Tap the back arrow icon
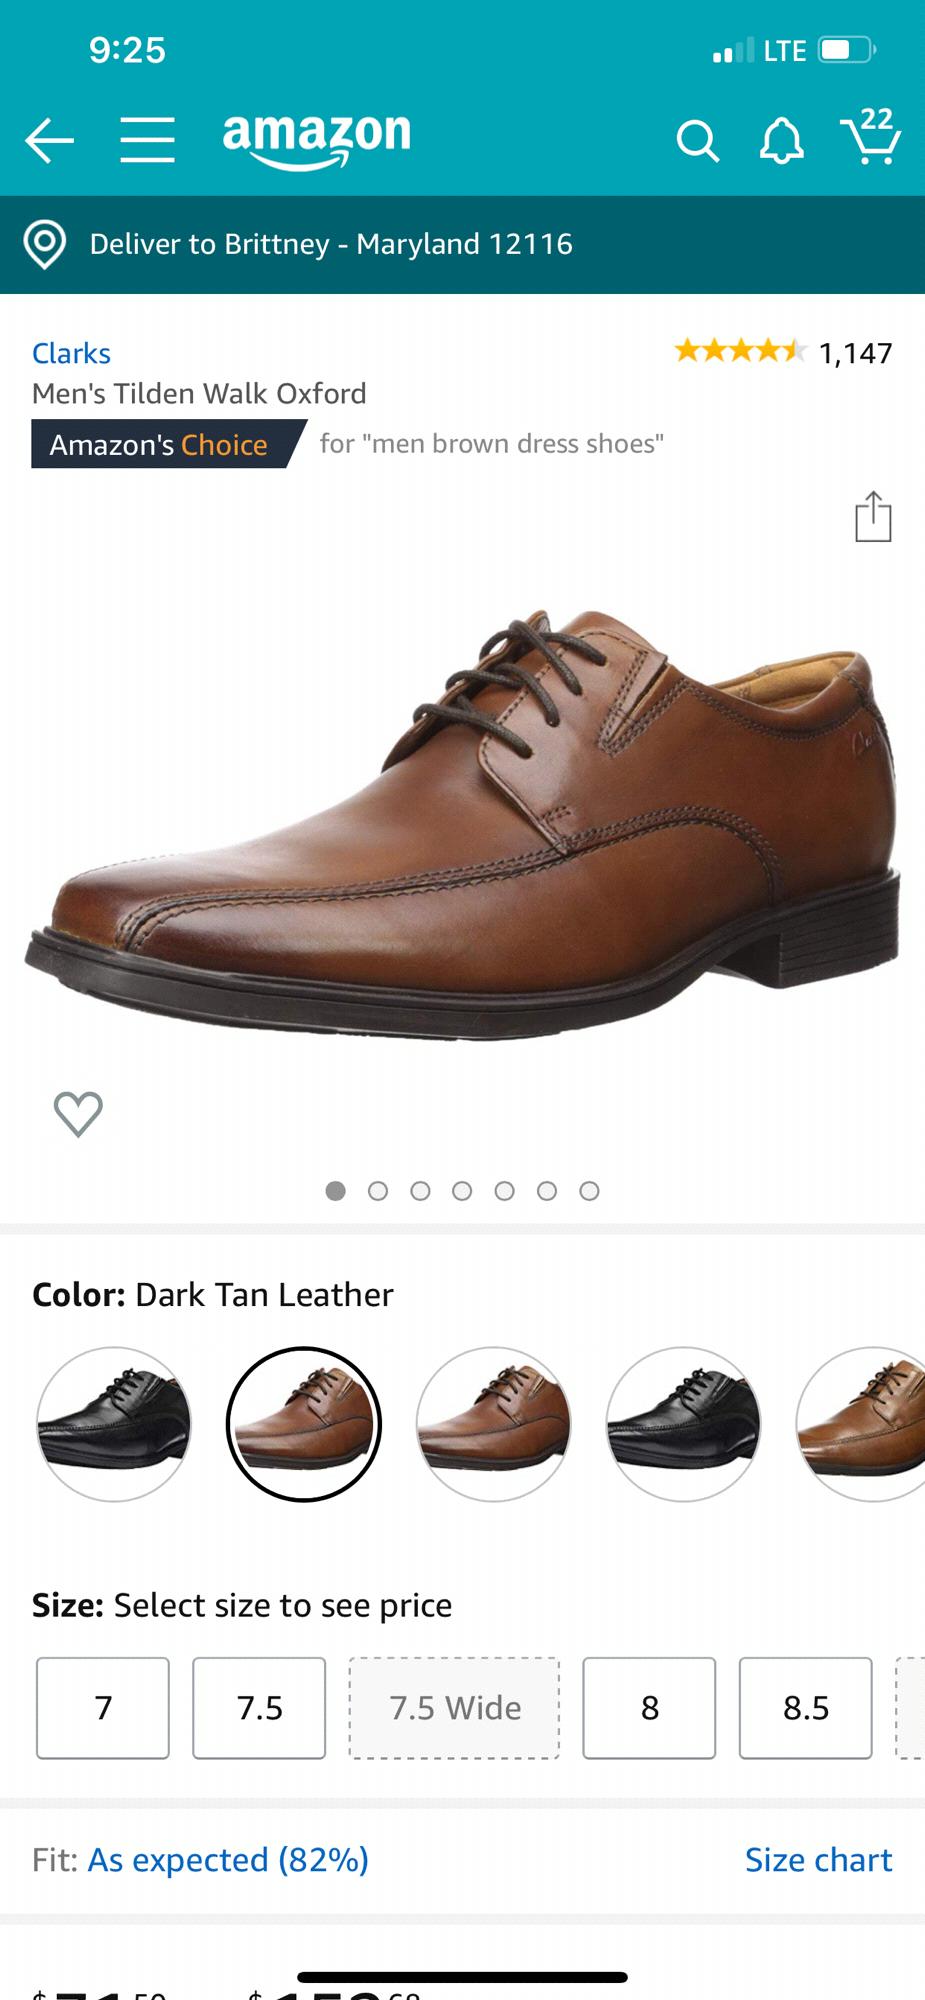The width and height of the screenshot is (925, 2000). [50, 140]
